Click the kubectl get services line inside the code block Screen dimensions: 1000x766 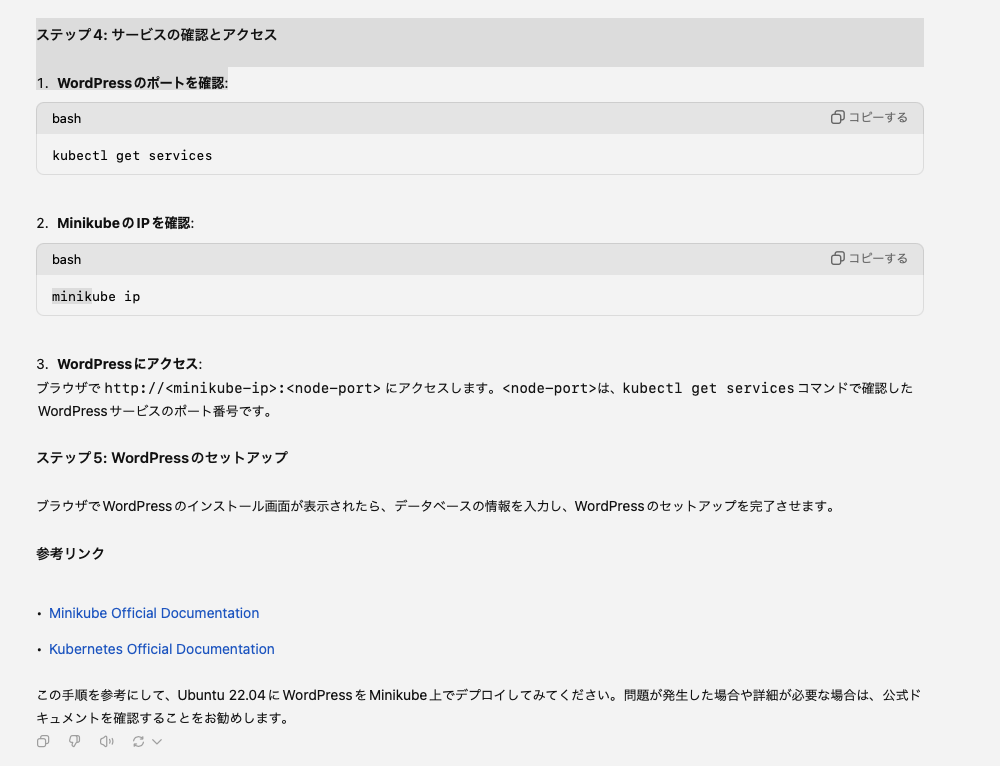[132, 156]
